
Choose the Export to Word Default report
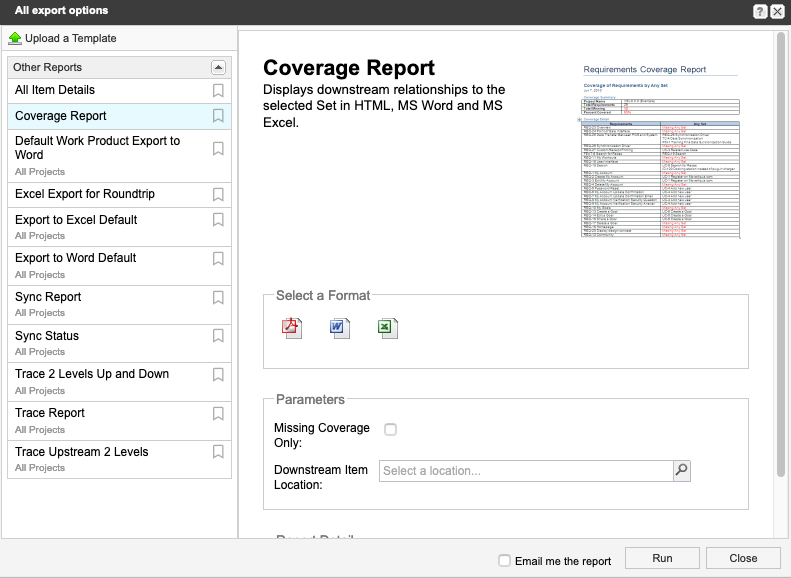click(x=76, y=258)
